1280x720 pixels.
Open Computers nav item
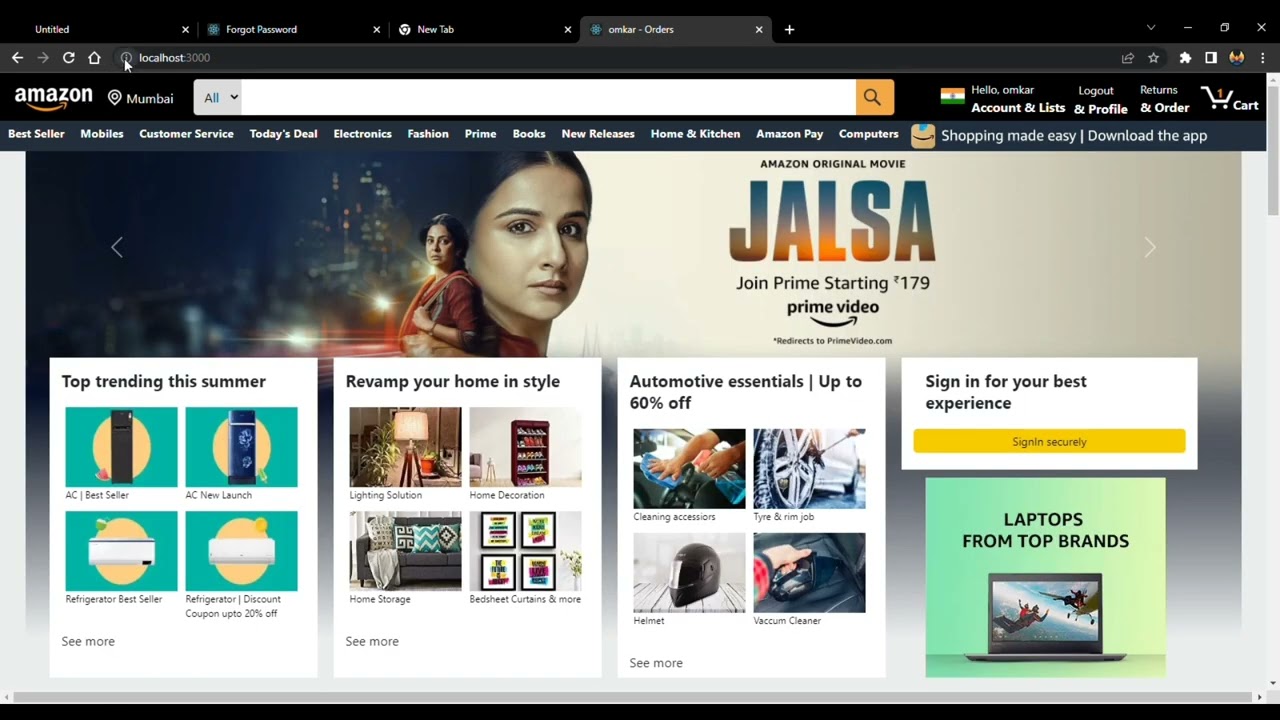click(868, 134)
